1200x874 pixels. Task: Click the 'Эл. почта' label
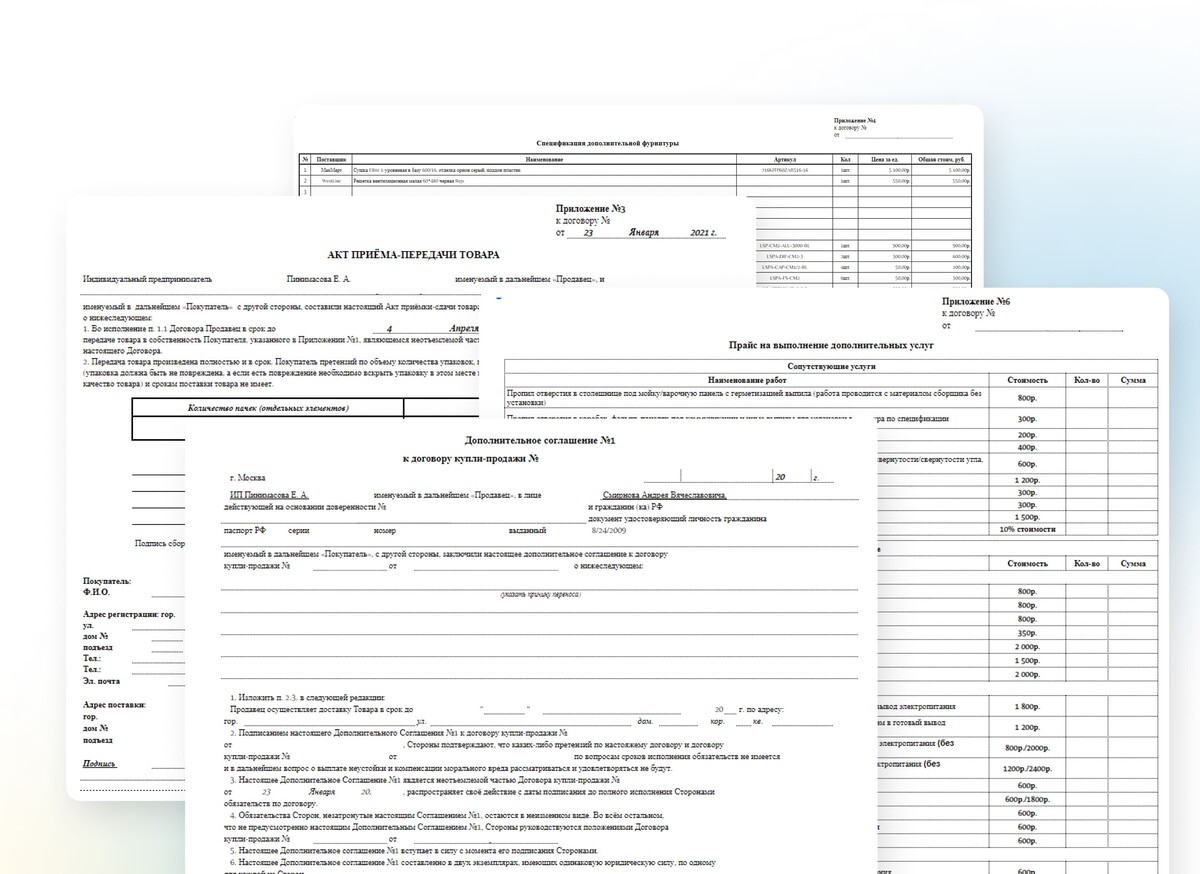(102, 681)
